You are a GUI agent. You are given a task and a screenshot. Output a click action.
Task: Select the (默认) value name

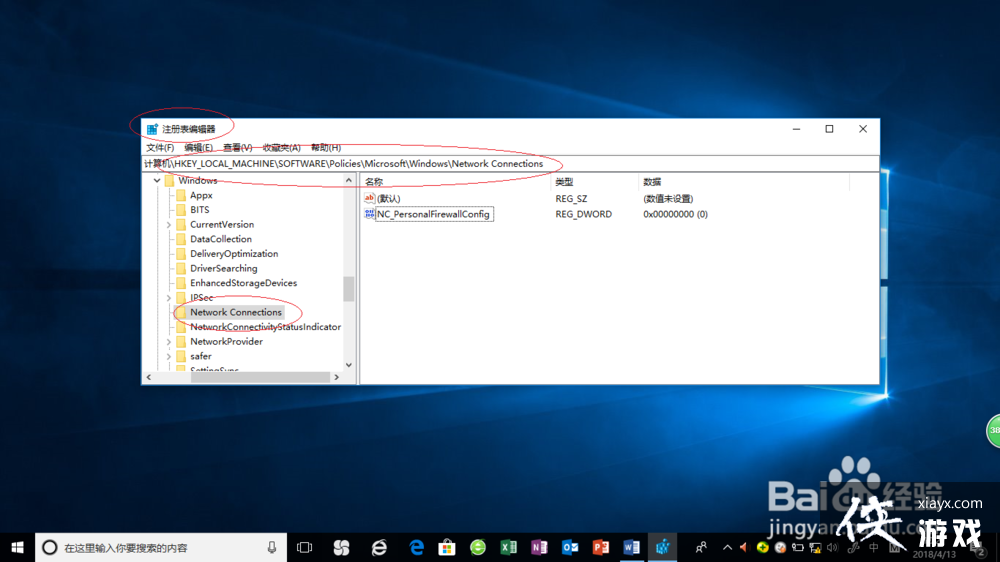tap(388, 199)
